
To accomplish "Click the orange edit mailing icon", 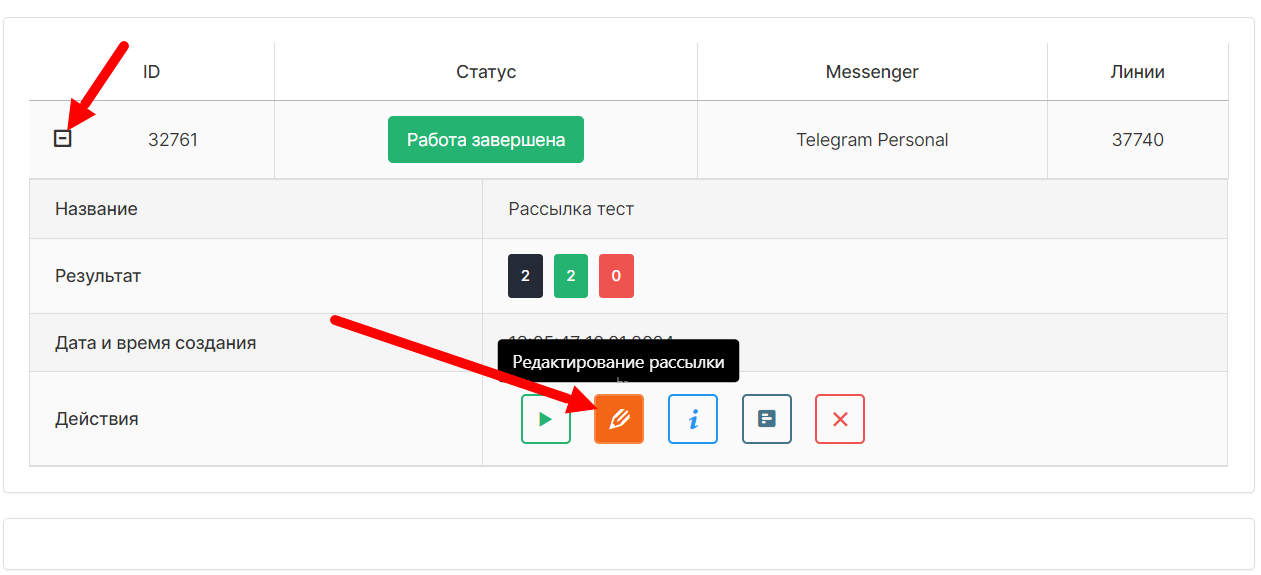I will [x=619, y=419].
